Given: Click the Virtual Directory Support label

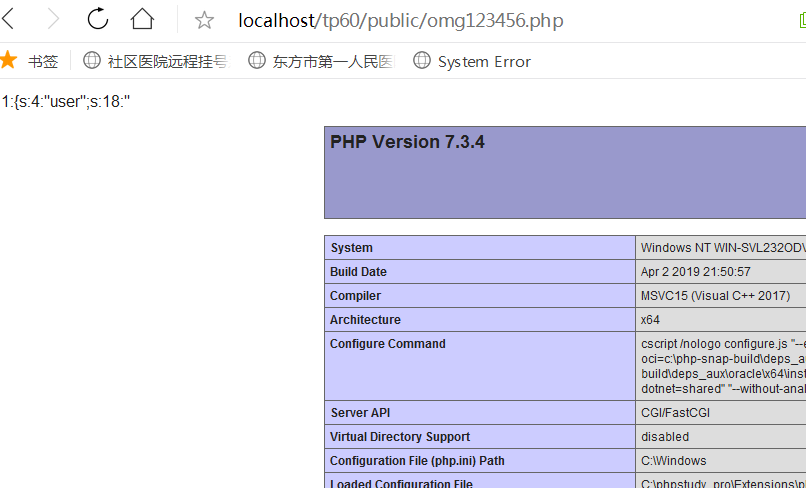Looking at the screenshot, I should (400, 437).
